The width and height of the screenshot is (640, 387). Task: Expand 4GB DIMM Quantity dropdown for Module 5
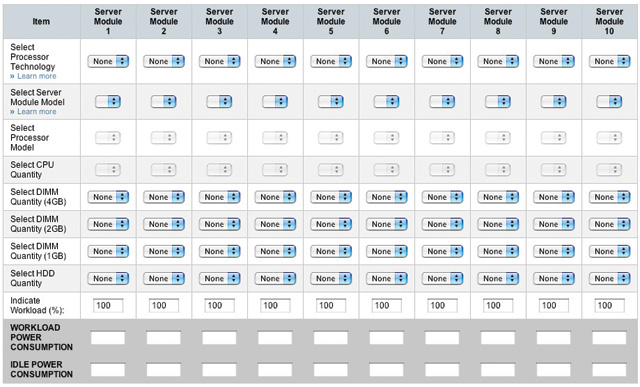[x=331, y=197]
